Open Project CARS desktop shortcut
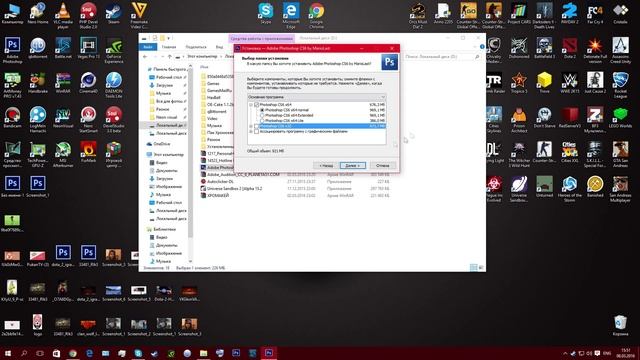Screen dimensions: 640x360 [519, 13]
